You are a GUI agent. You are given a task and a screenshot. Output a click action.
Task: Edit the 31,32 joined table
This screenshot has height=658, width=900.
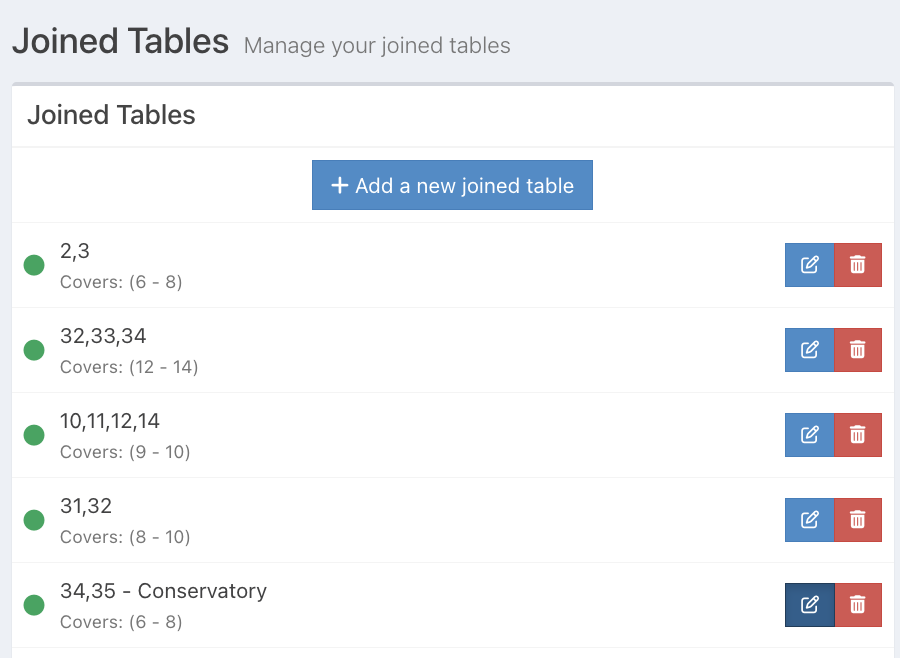(x=809, y=520)
